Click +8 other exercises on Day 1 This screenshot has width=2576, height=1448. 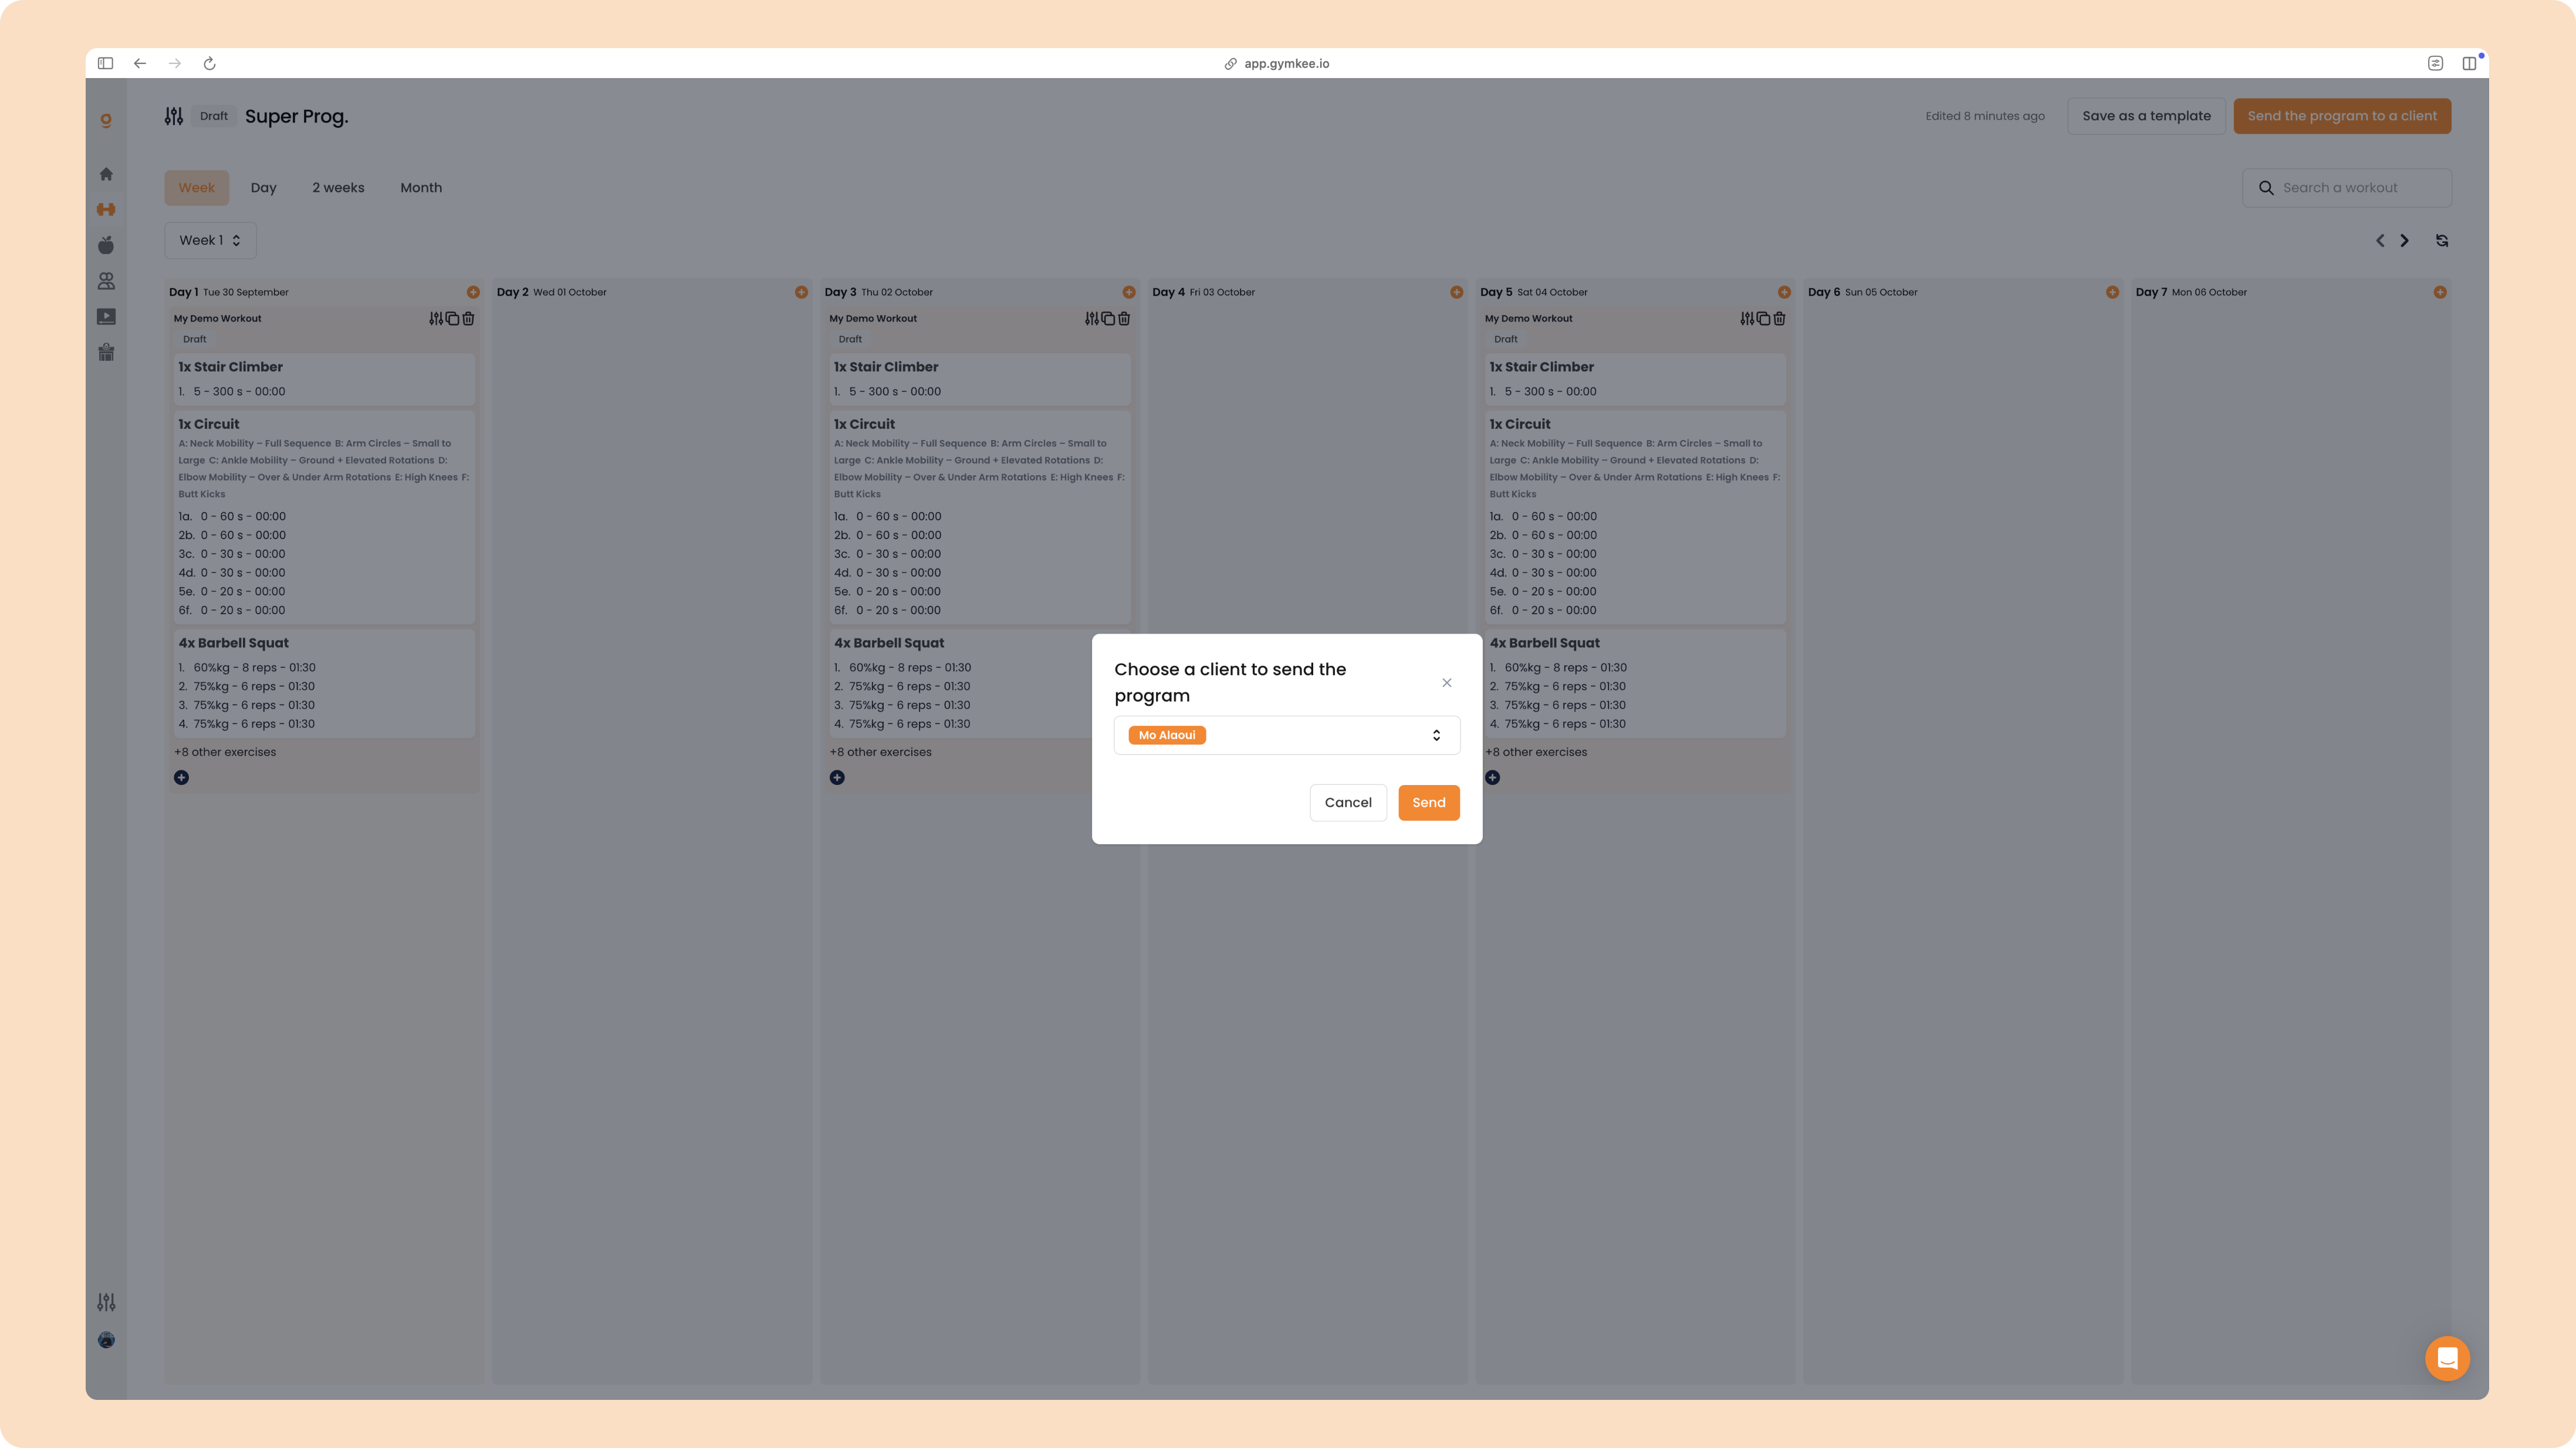(x=225, y=752)
